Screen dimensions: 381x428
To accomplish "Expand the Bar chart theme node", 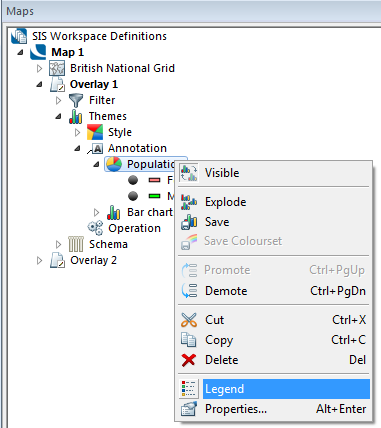I will [x=97, y=212].
